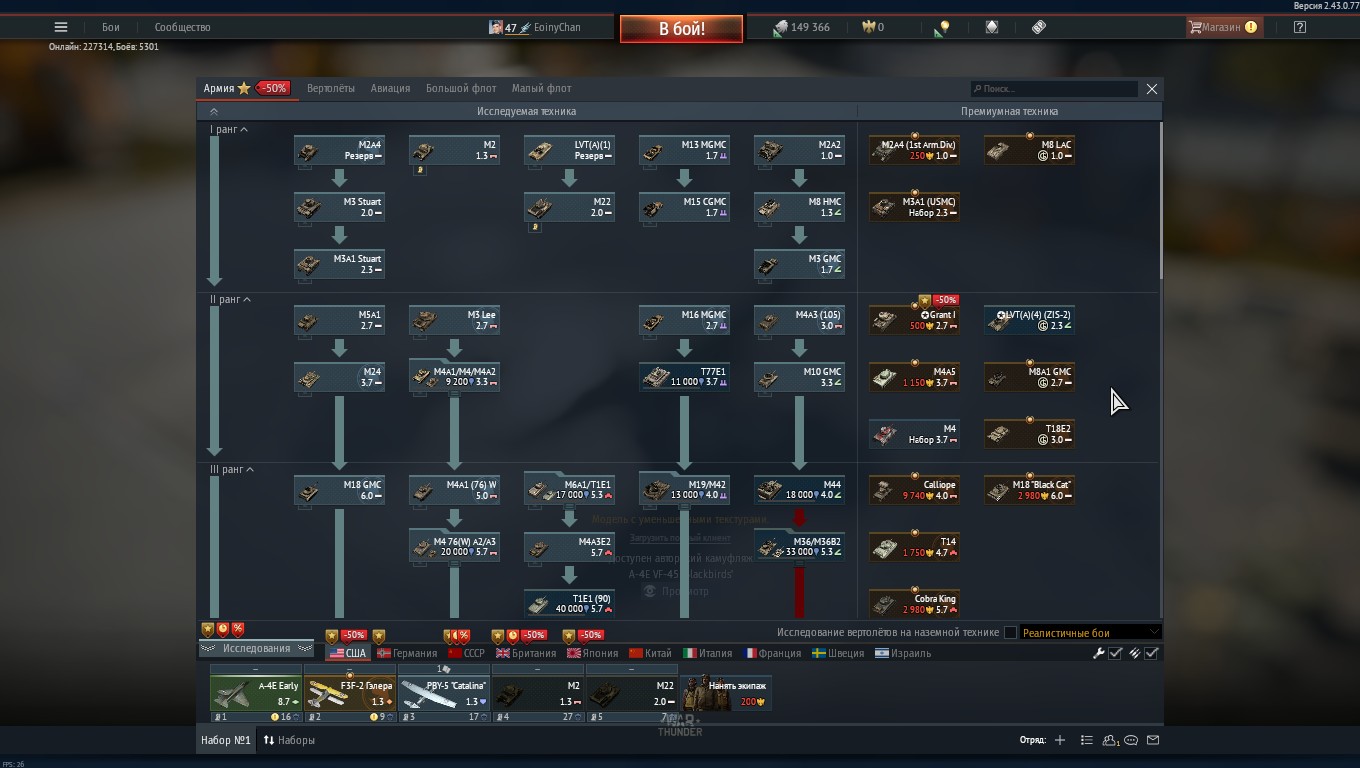The height and width of the screenshot is (768, 1360).
Task: Open the contacts list icon
Action: click(1110, 740)
